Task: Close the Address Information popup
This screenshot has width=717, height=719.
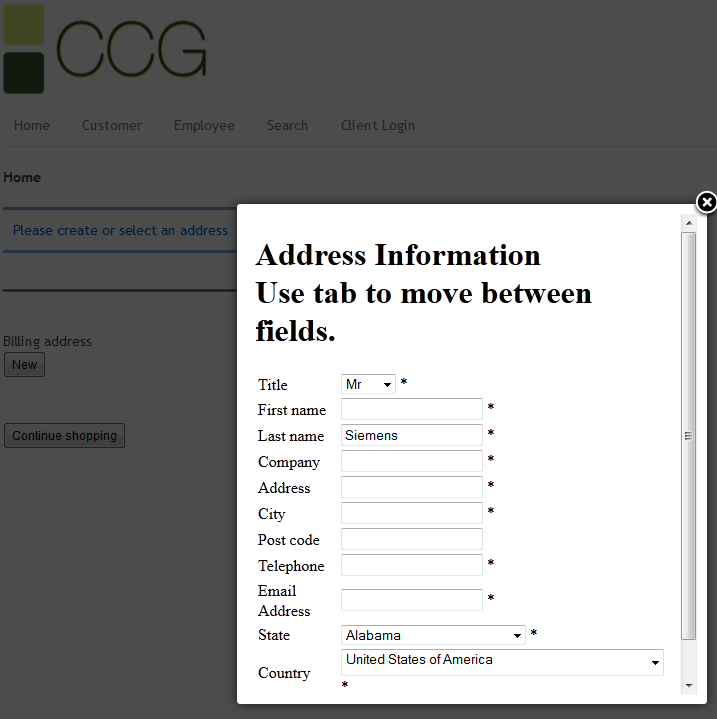Action: tap(706, 202)
